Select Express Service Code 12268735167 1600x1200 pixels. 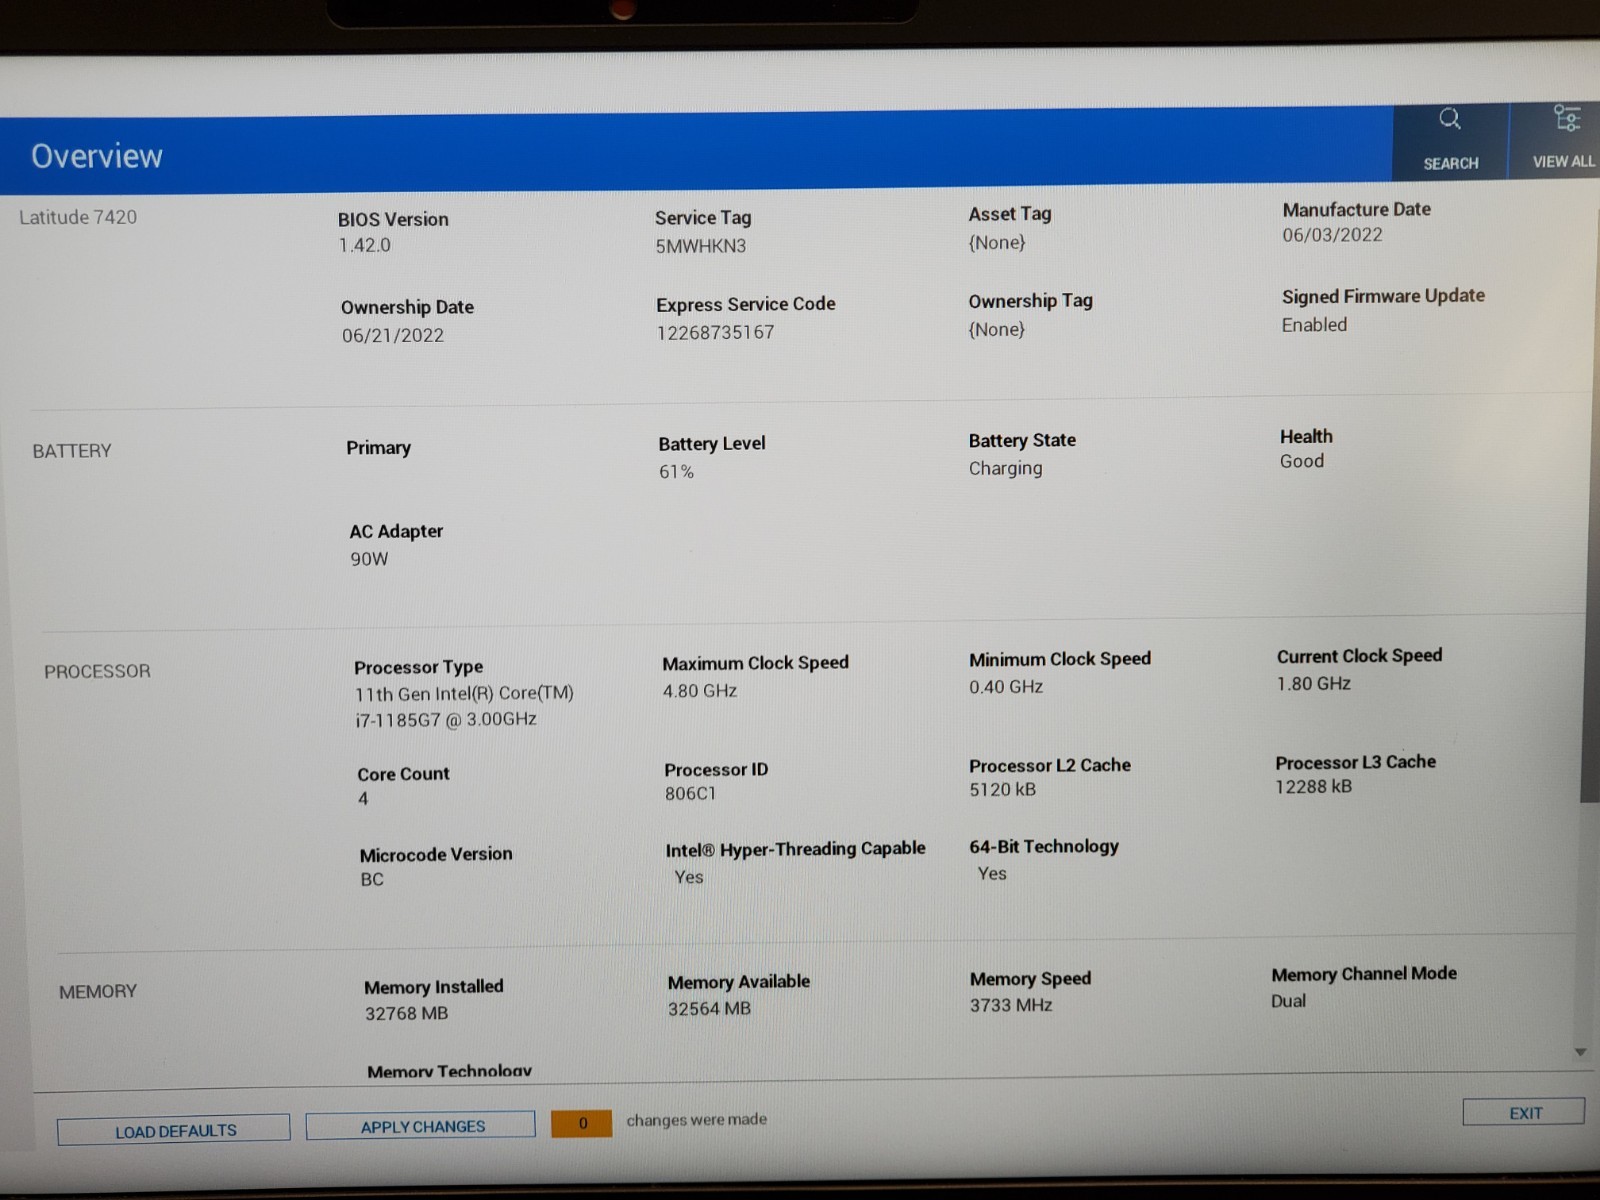coord(716,332)
